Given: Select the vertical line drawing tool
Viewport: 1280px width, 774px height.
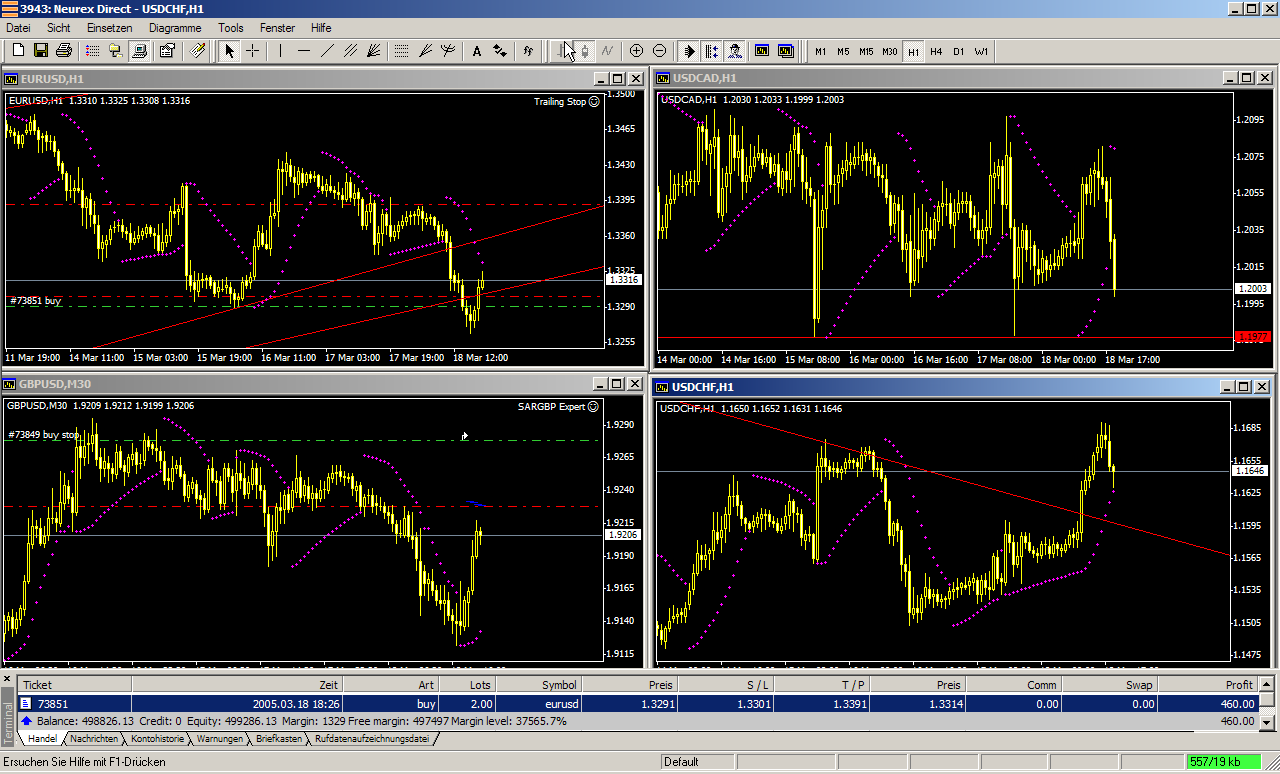Looking at the screenshot, I should click(x=281, y=50).
